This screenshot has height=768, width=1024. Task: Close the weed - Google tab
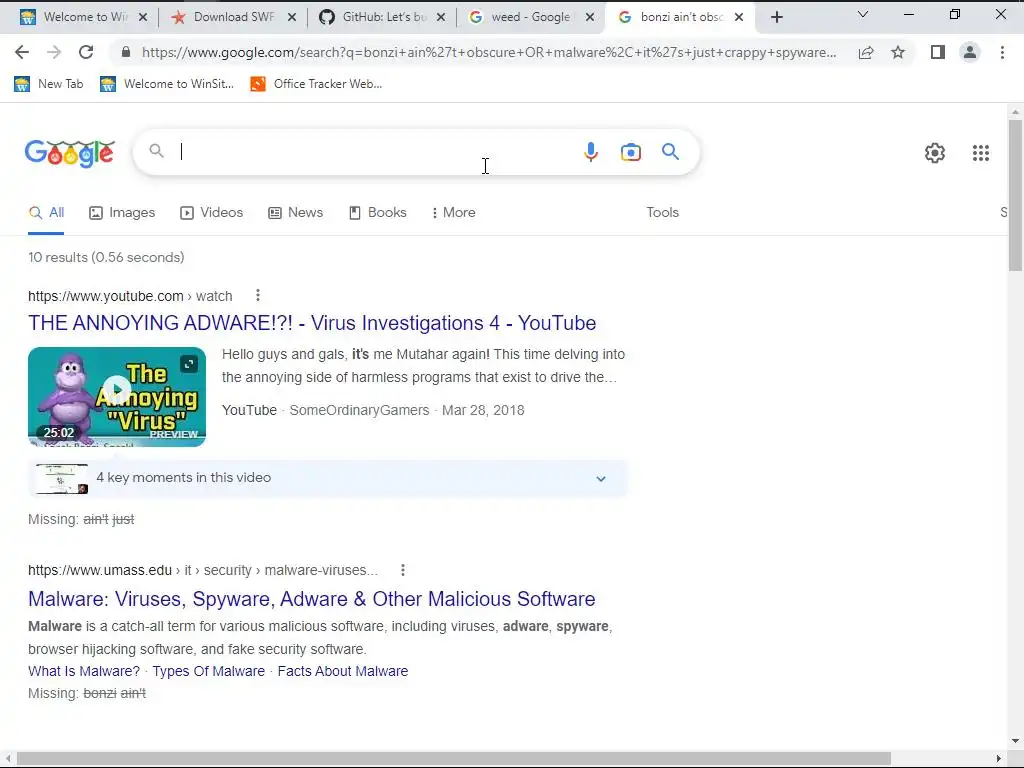click(590, 18)
